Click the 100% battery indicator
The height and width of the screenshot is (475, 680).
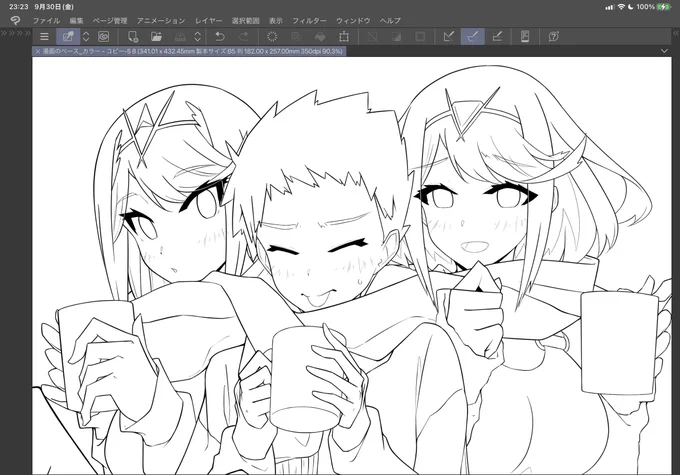pyautogui.click(x=654, y=7)
